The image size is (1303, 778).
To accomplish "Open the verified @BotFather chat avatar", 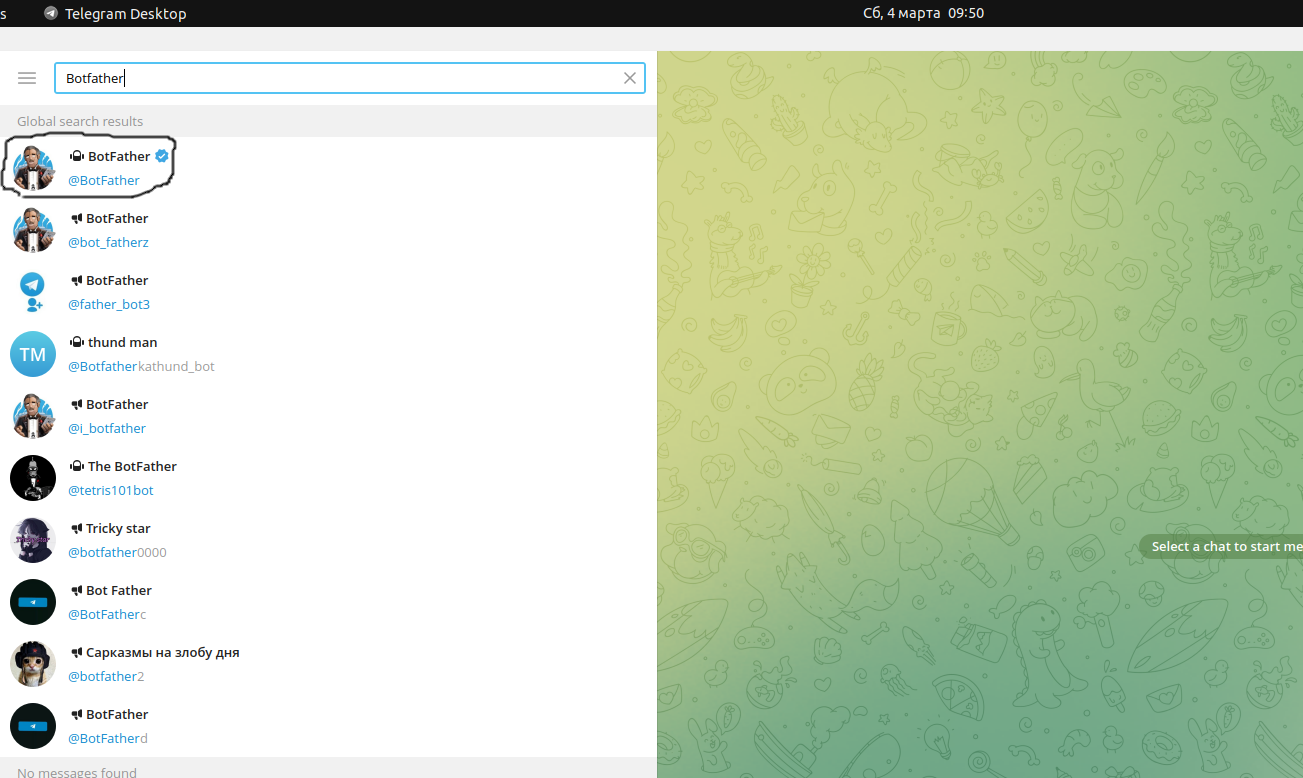I will [x=33, y=168].
